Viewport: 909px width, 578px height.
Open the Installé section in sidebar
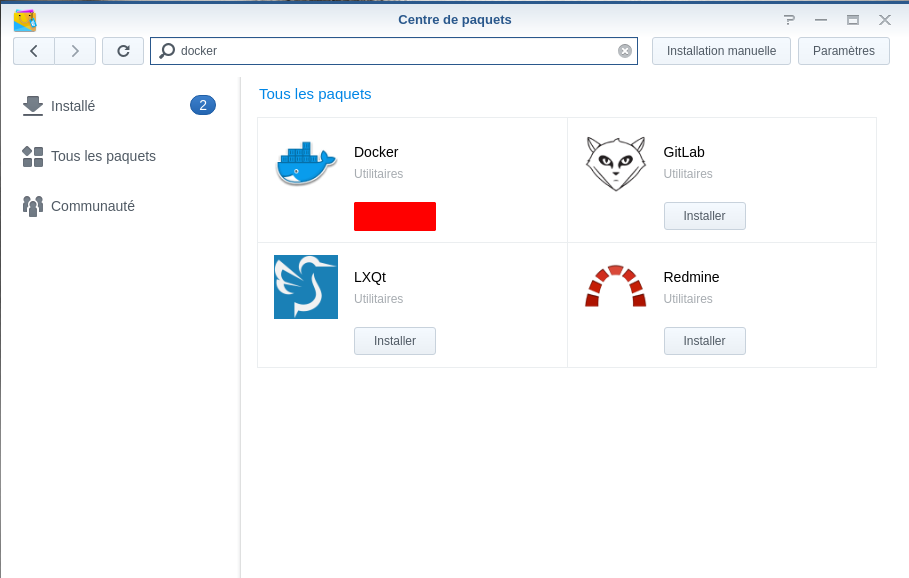[73, 106]
